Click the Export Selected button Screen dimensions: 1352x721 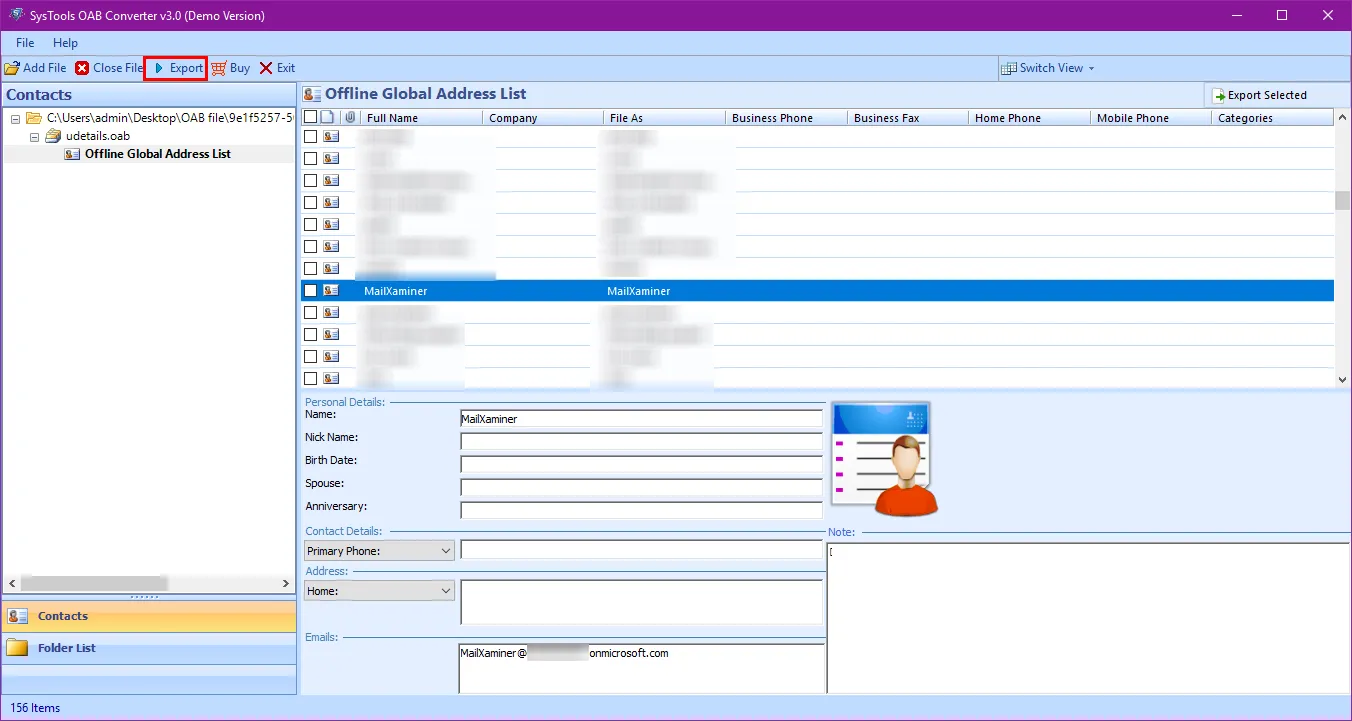1259,95
